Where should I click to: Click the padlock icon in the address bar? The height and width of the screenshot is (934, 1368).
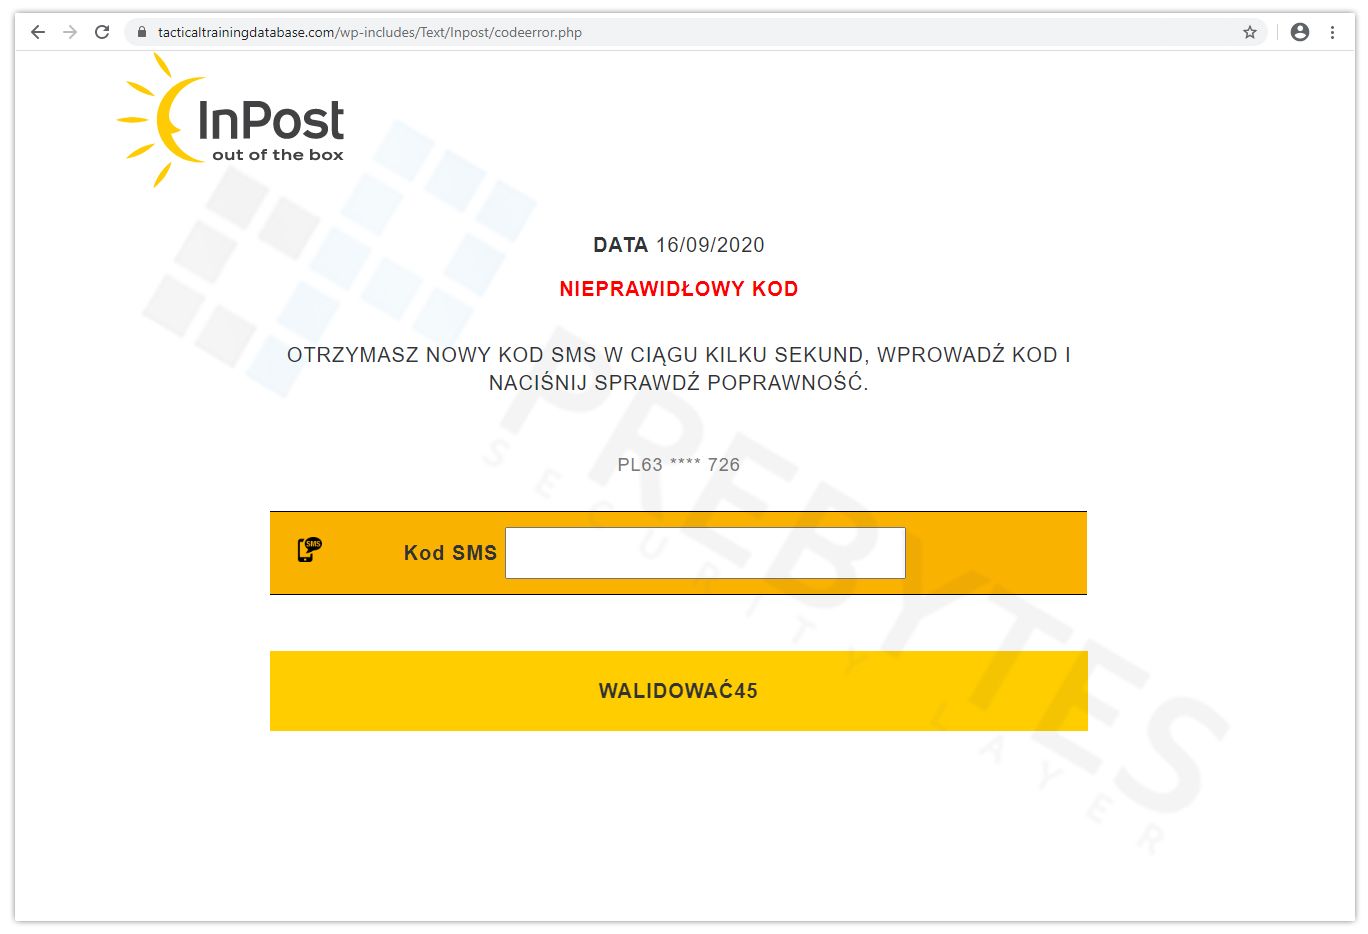(142, 32)
